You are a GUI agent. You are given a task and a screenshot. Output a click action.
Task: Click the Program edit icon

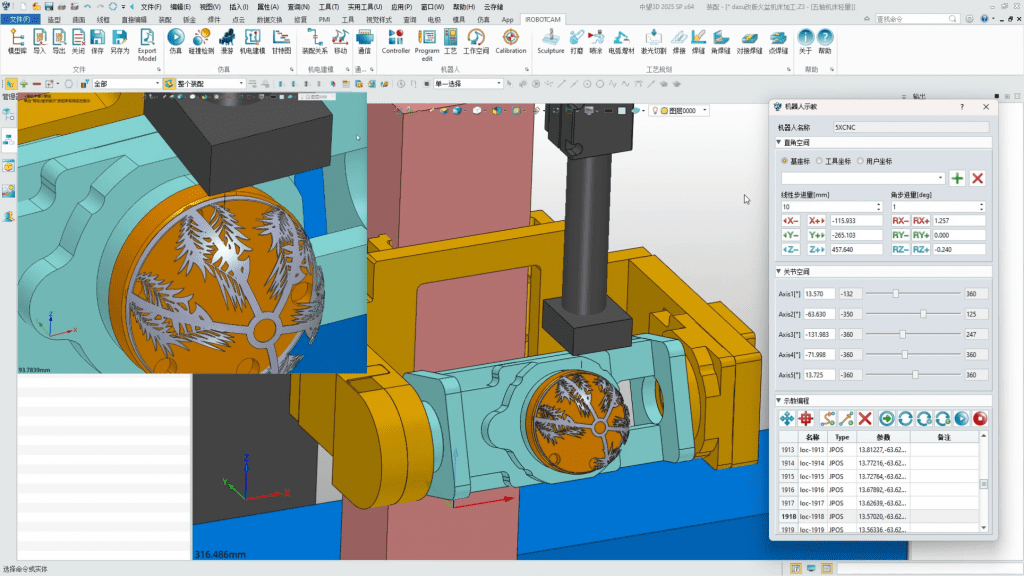click(x=427, y=38)
